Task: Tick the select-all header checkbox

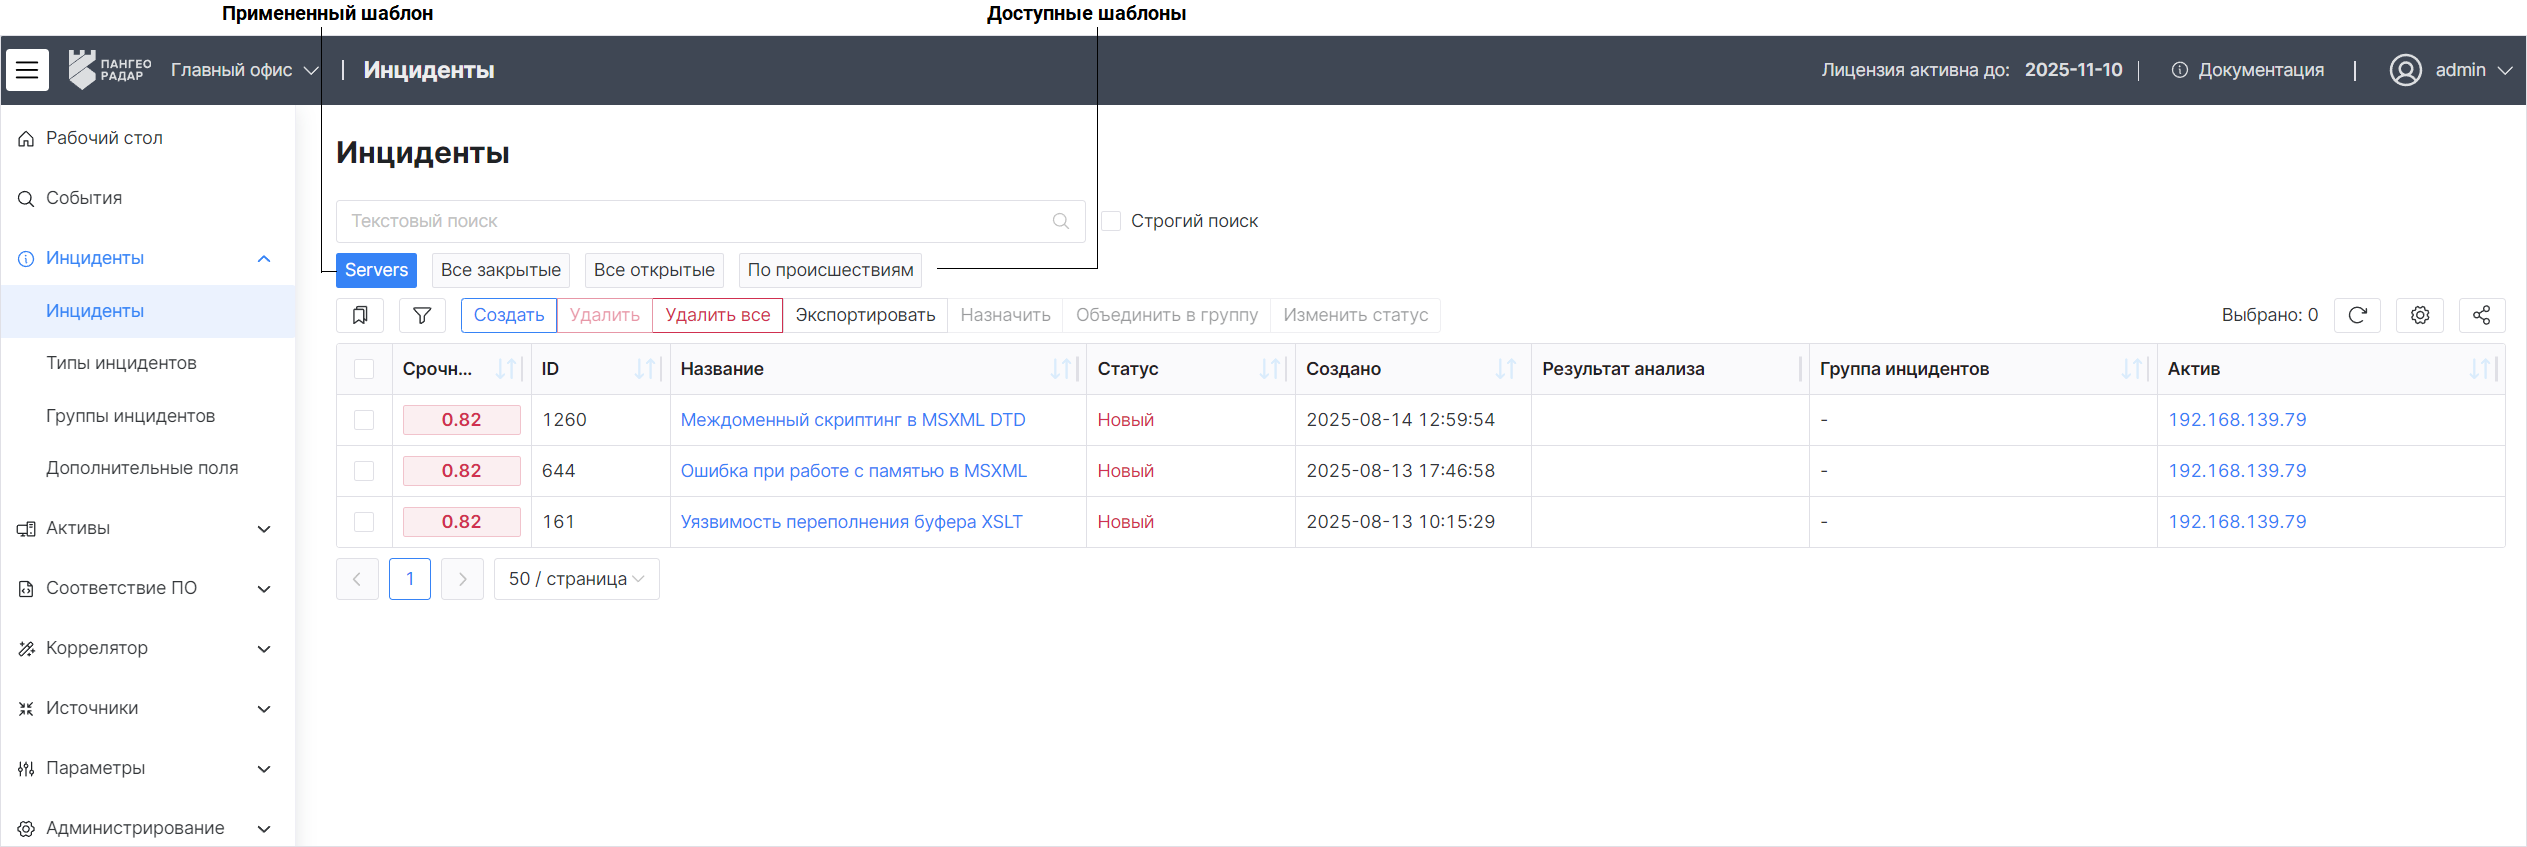Action: (x=364, y=369)
